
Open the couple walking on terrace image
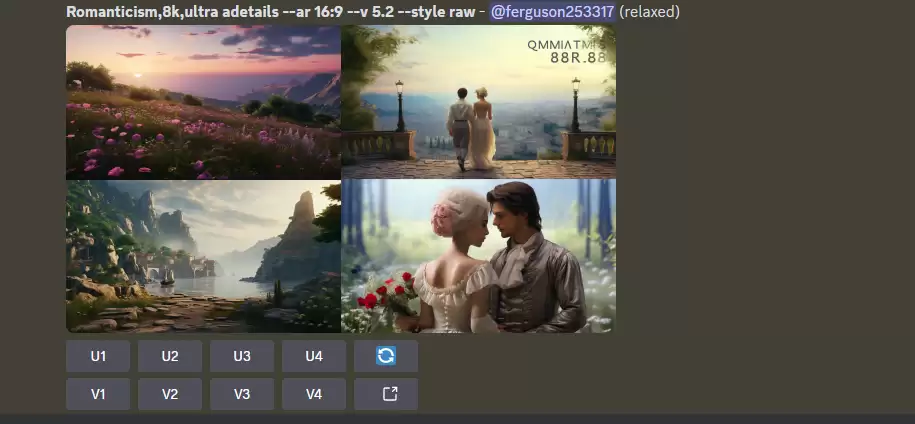(x=478, y=102)
